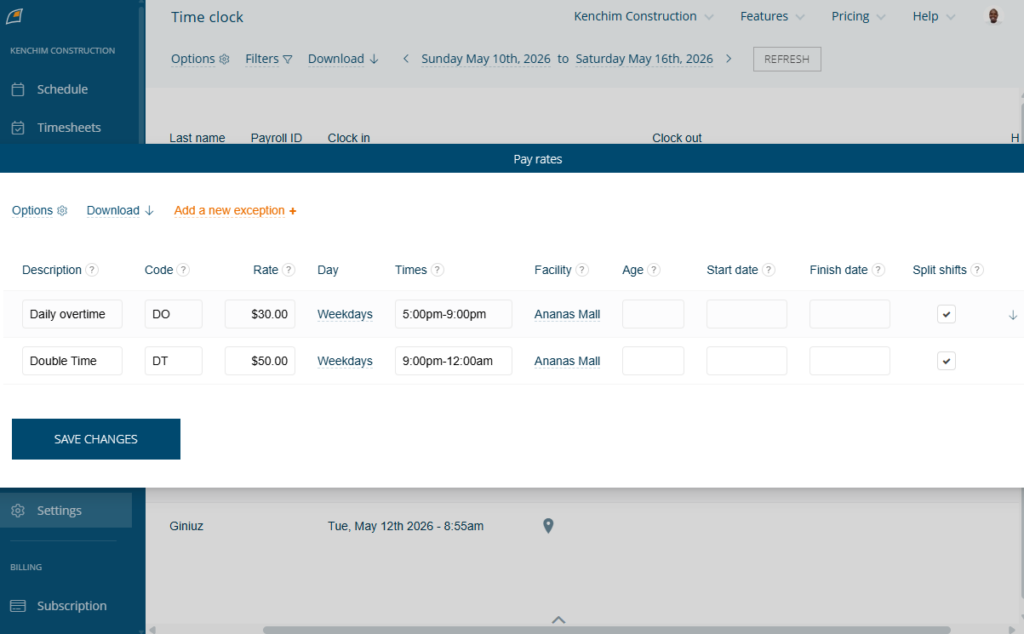This screenshot has width=1024, height=634.
Task: Pick end date Saturday May 16th, 2026
Action: pyautogui.click(x=644, y=59)
